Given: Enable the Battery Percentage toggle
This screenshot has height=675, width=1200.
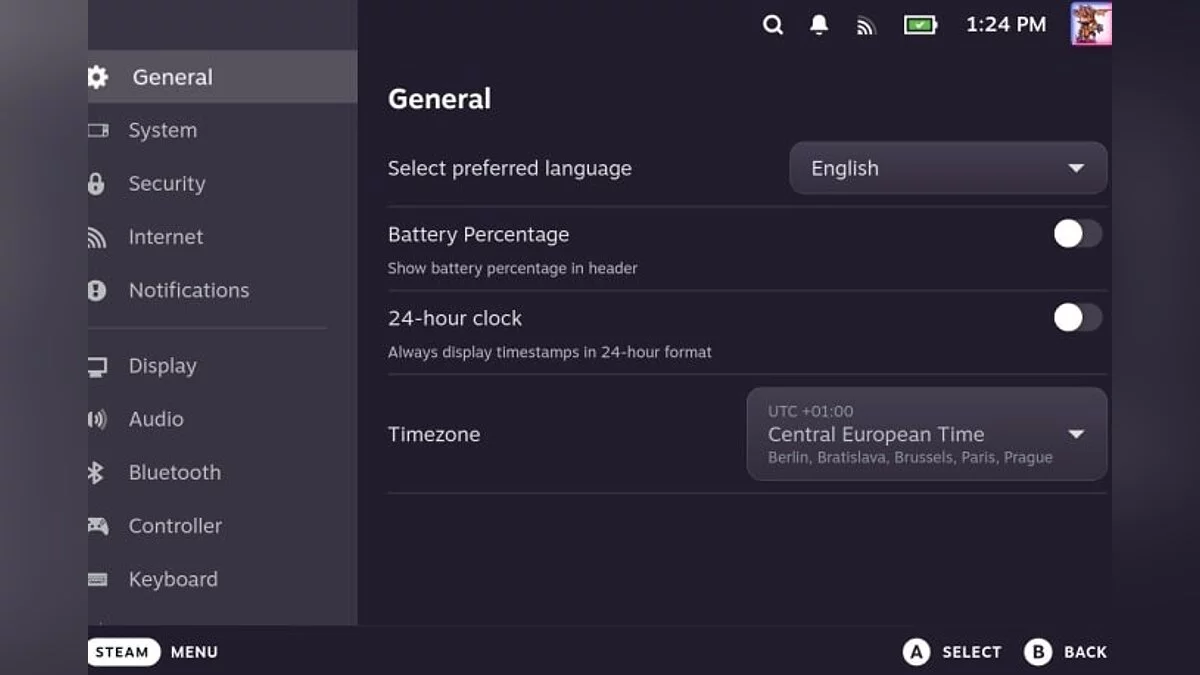Looking at the screenshot, I should (1077, 234).
